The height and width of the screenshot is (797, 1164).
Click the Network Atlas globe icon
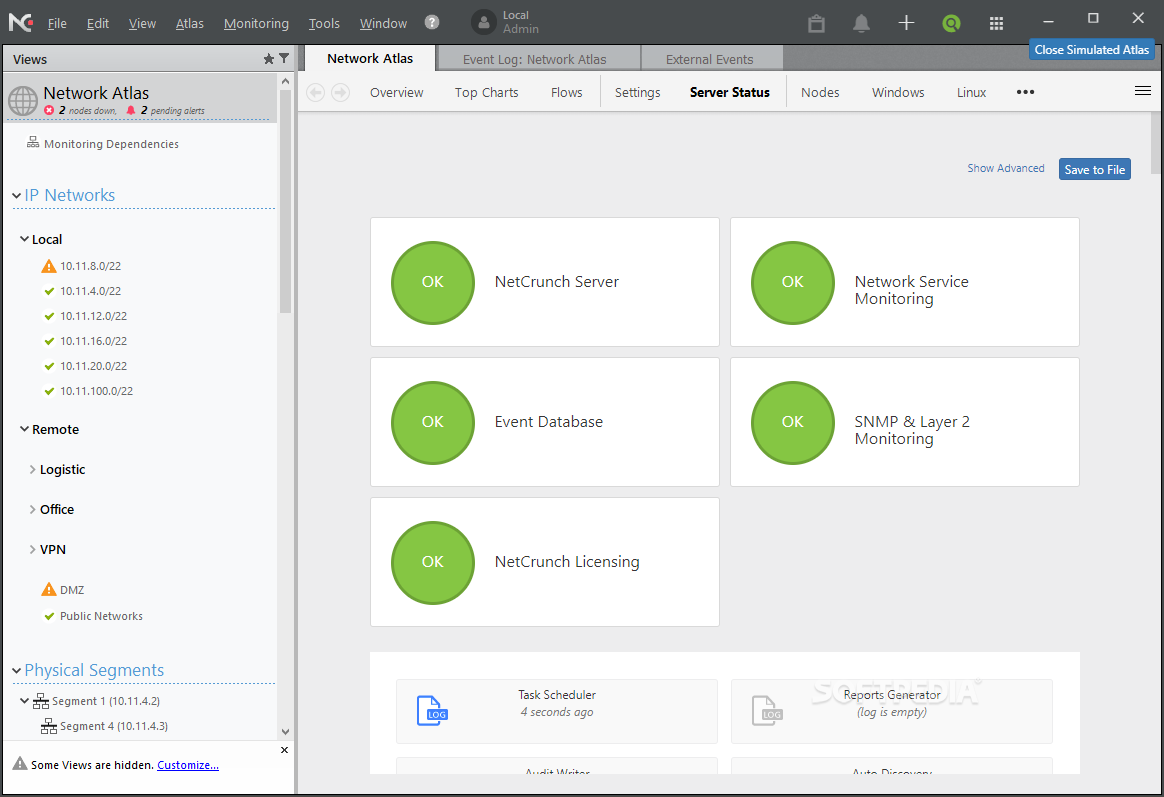coord(23,101)
